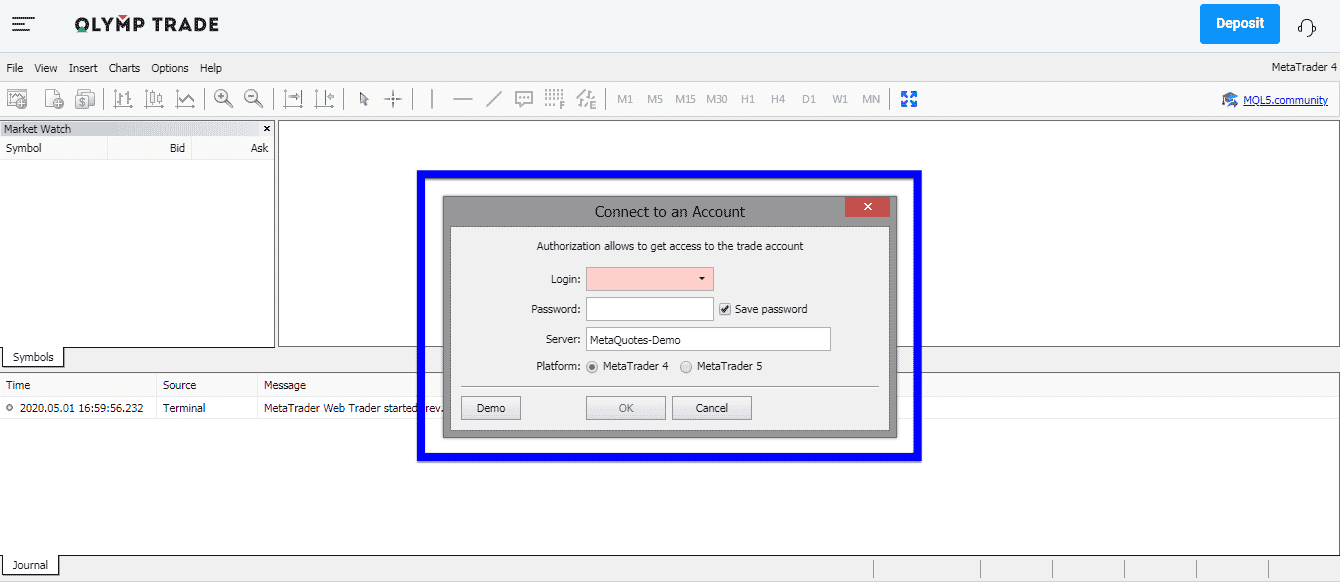Focus the Password input field

[x=650, y=309]
